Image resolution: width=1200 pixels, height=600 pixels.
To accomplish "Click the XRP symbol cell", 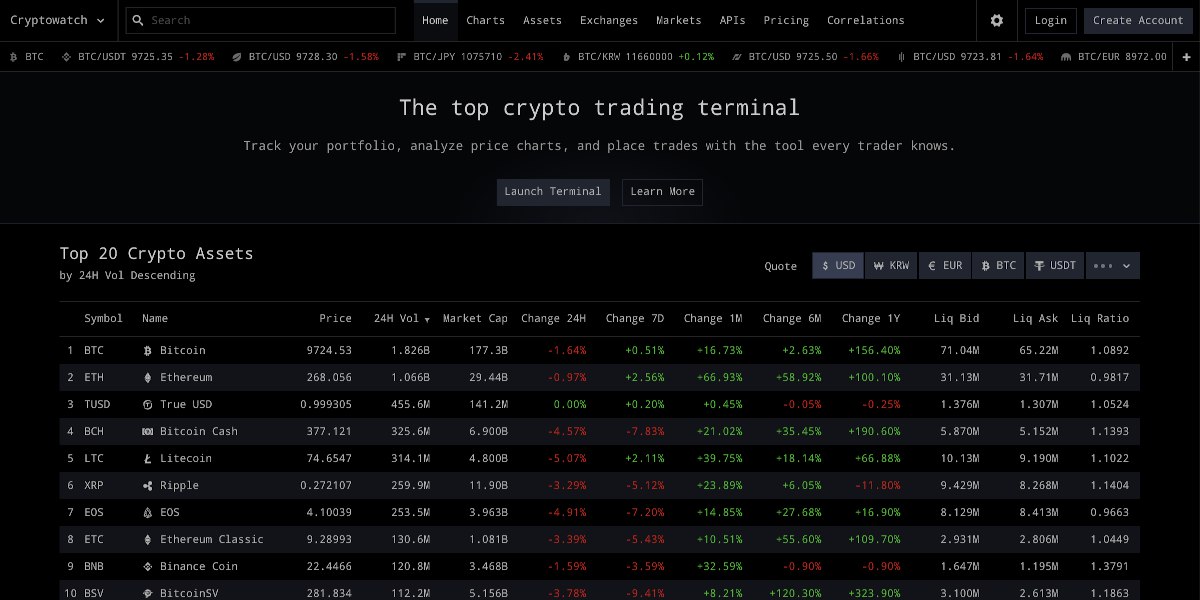I will (x=94, y=485).
